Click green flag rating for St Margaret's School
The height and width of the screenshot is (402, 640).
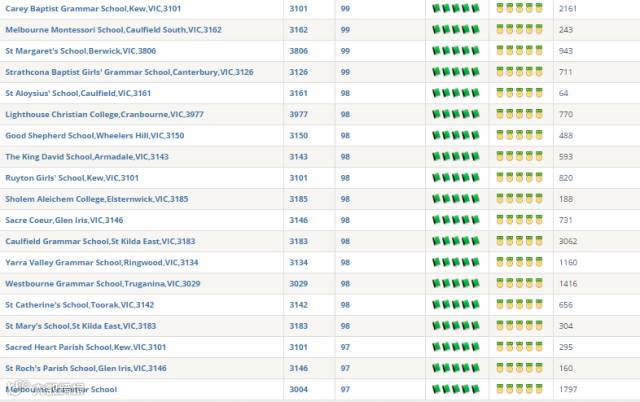[x=456, y=51]
